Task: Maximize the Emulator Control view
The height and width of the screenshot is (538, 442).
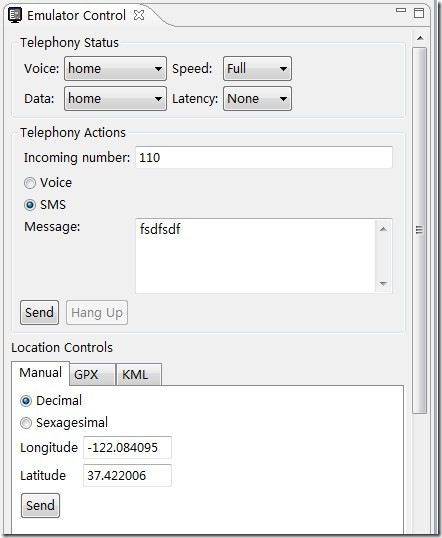Action: pyautogui.click(x=419, y=13)
